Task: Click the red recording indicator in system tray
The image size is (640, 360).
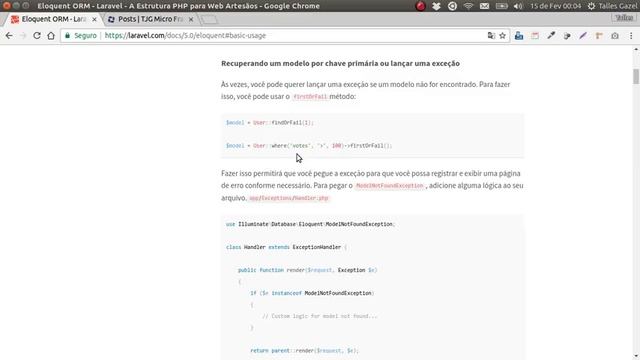Action: click(x=420, y=6)
